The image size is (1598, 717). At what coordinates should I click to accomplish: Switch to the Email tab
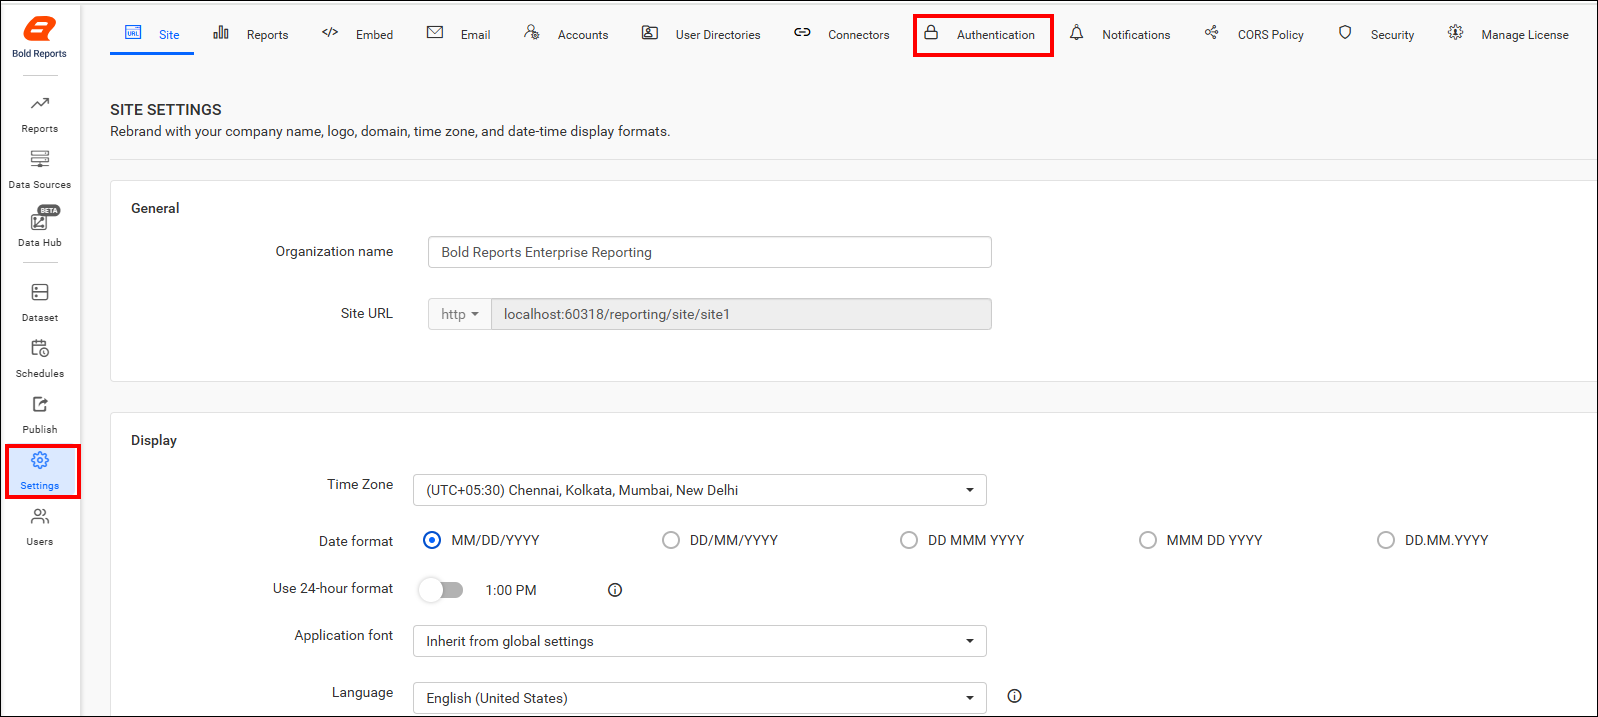[475, 34]
